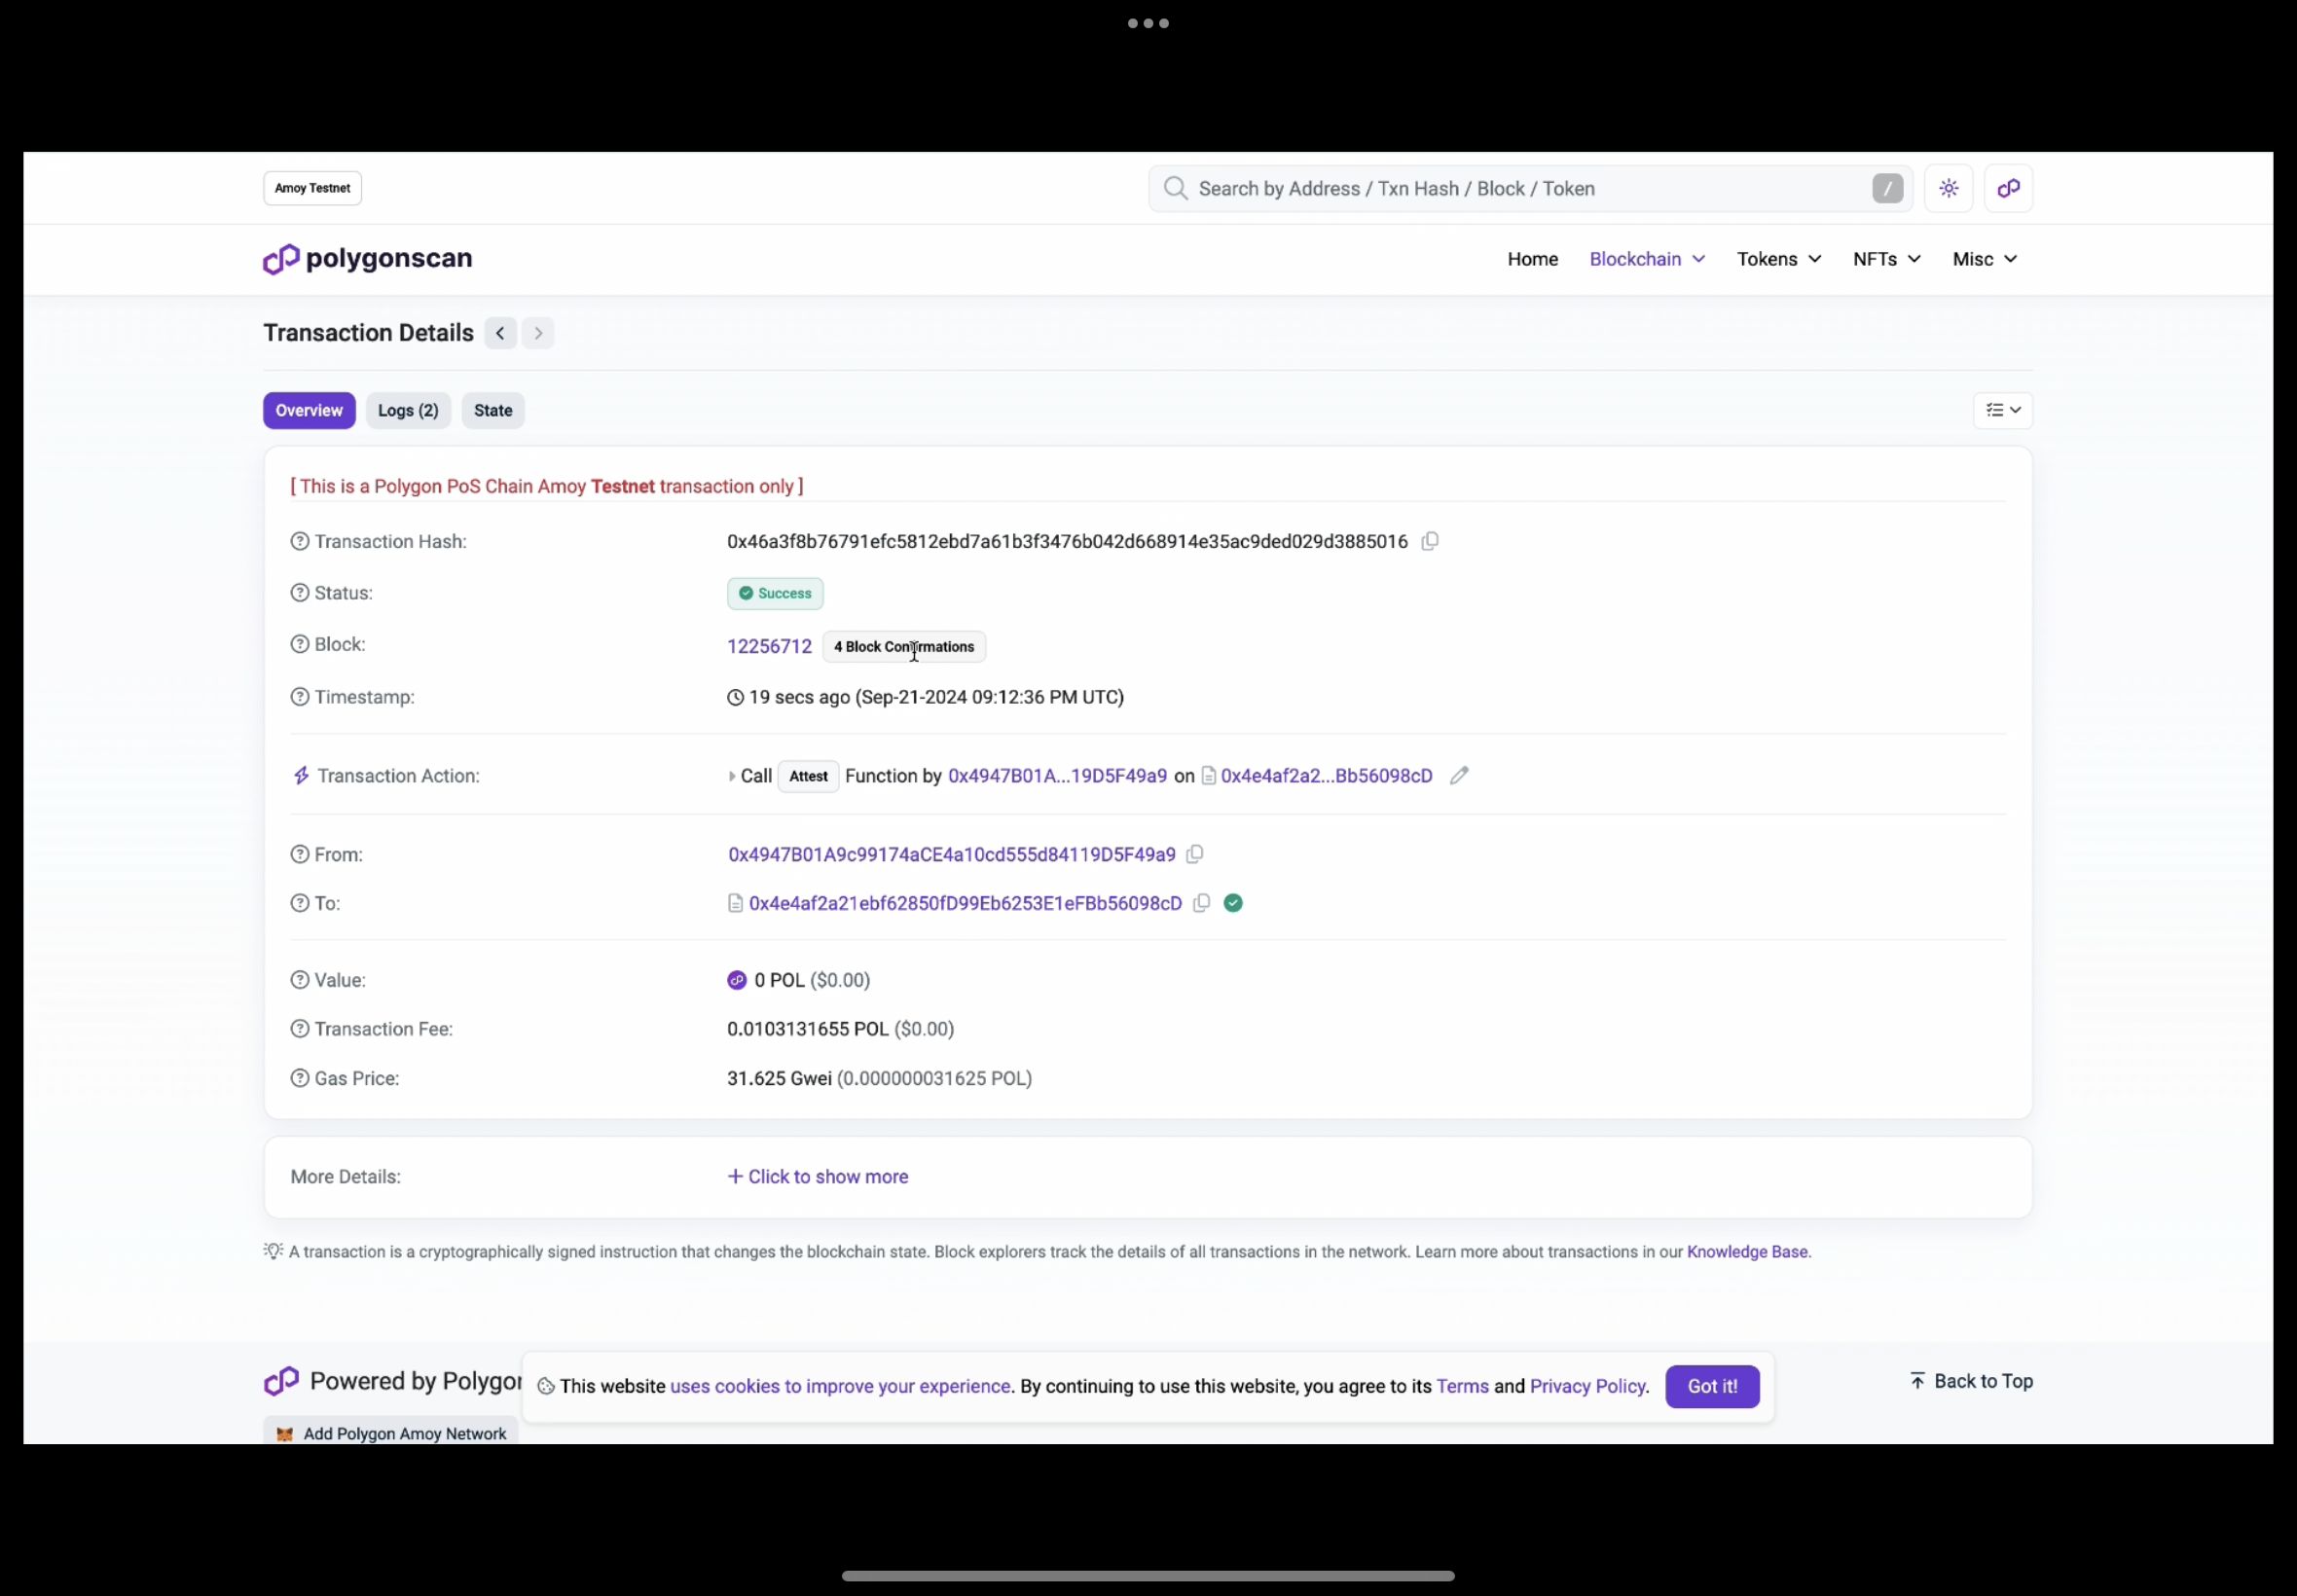Image resolution: width=2297 pixels, height=1596 pixels.
Task: Click help icon beside Transaction Hash
Action: (x=299, y=541)
